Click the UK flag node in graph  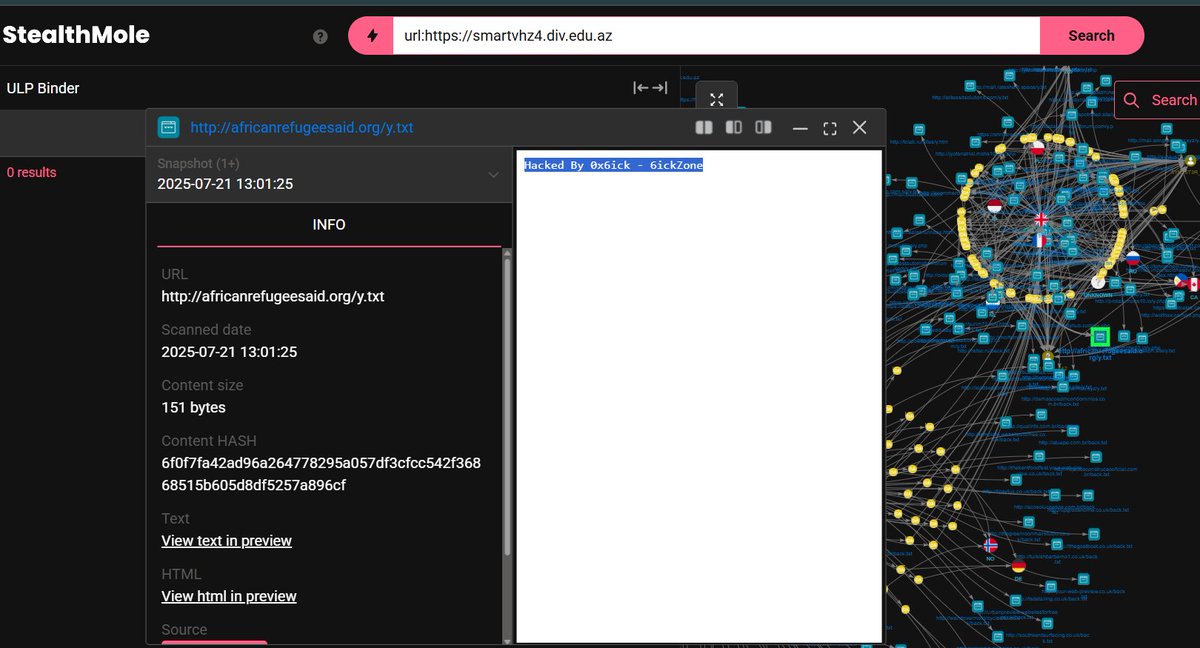[1041, 219]
